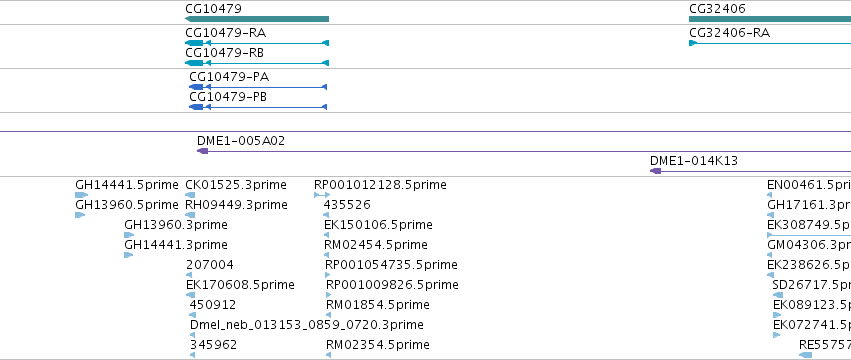Select the GM04306 feature label

[809, 245]
